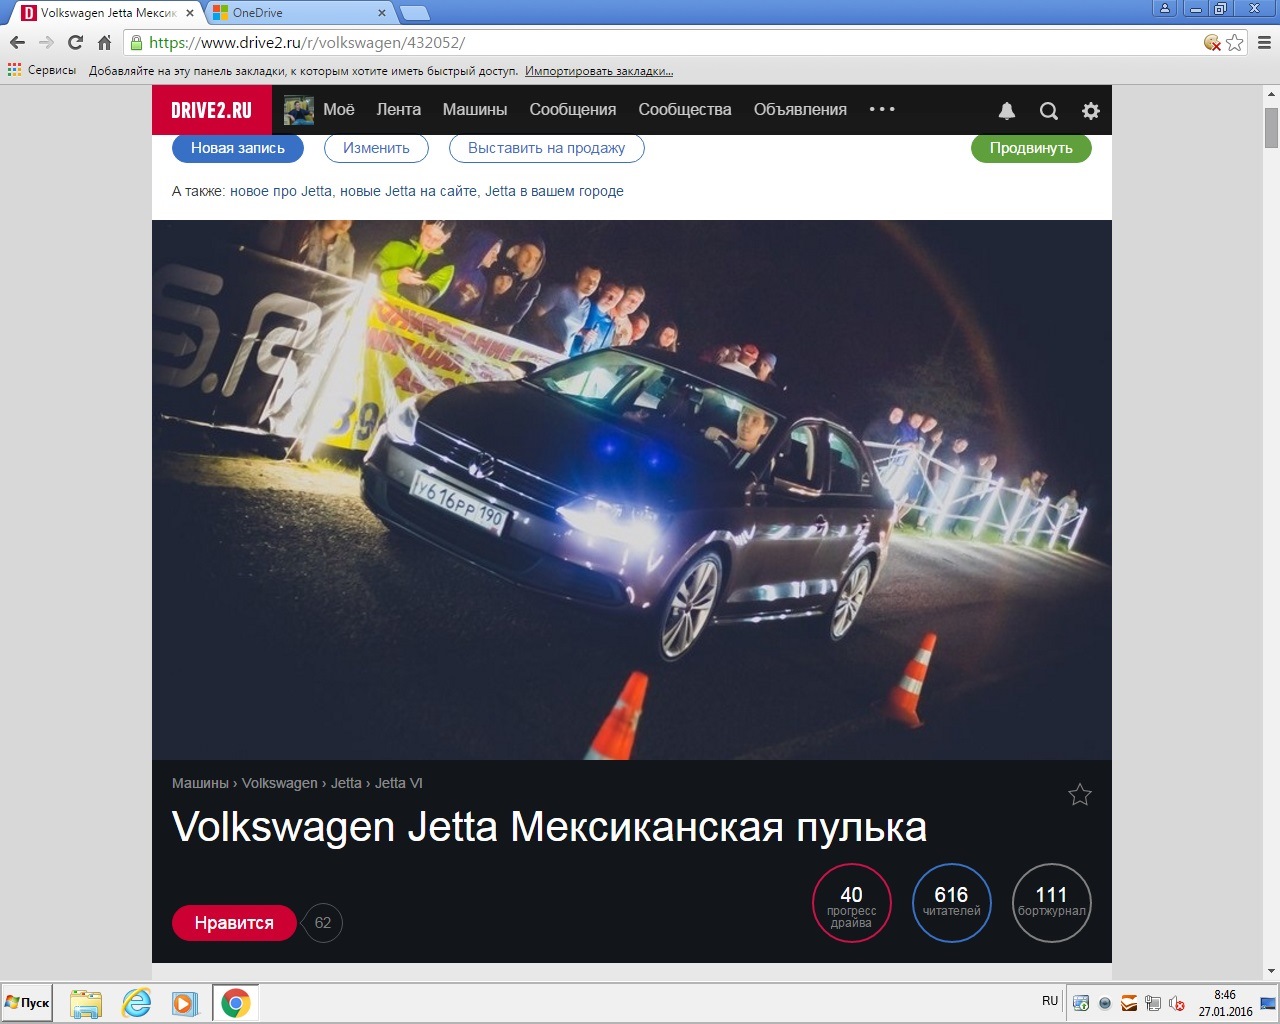Open media player from taskbar
1280x1024 pixels.
coord(184,1002)
